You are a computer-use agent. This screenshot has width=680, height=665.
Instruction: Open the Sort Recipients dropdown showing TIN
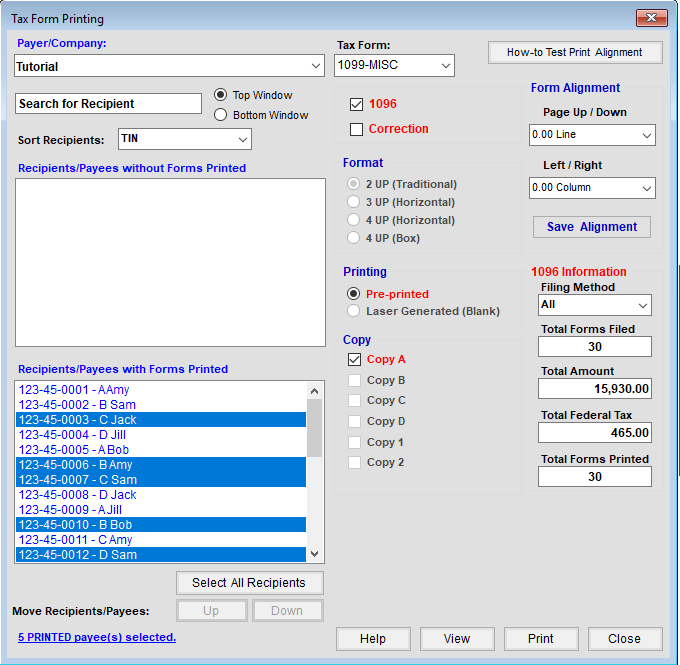[185, 139]
